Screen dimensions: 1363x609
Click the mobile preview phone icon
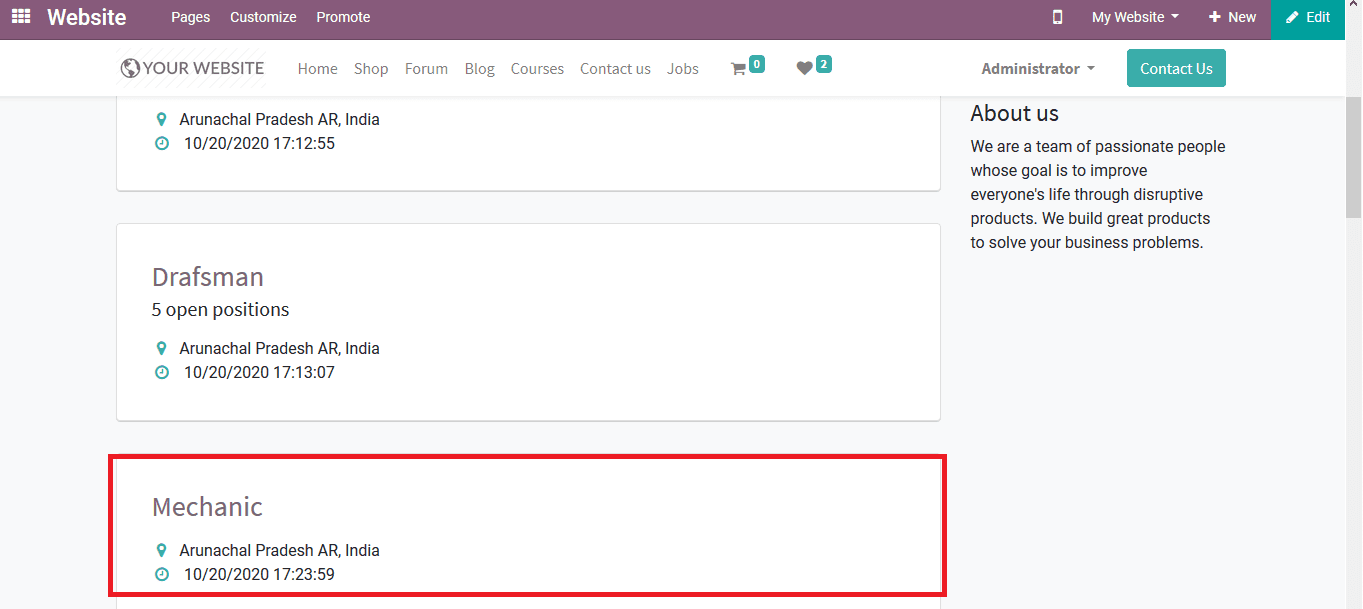click(x=1057, y=17)
